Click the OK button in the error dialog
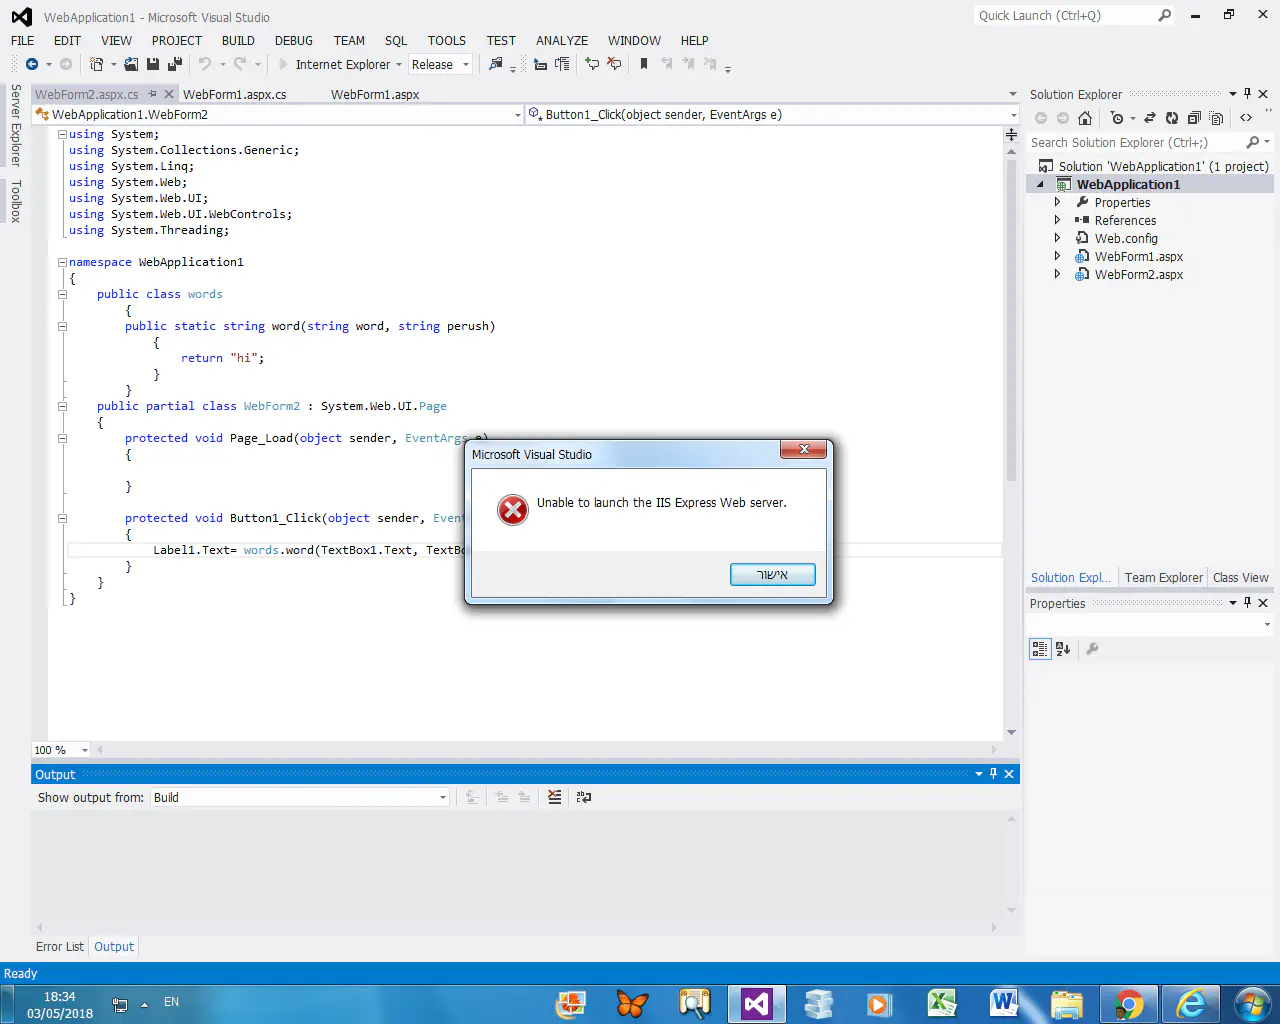This screenshot has width=1280, height=1024. [772, 574]
